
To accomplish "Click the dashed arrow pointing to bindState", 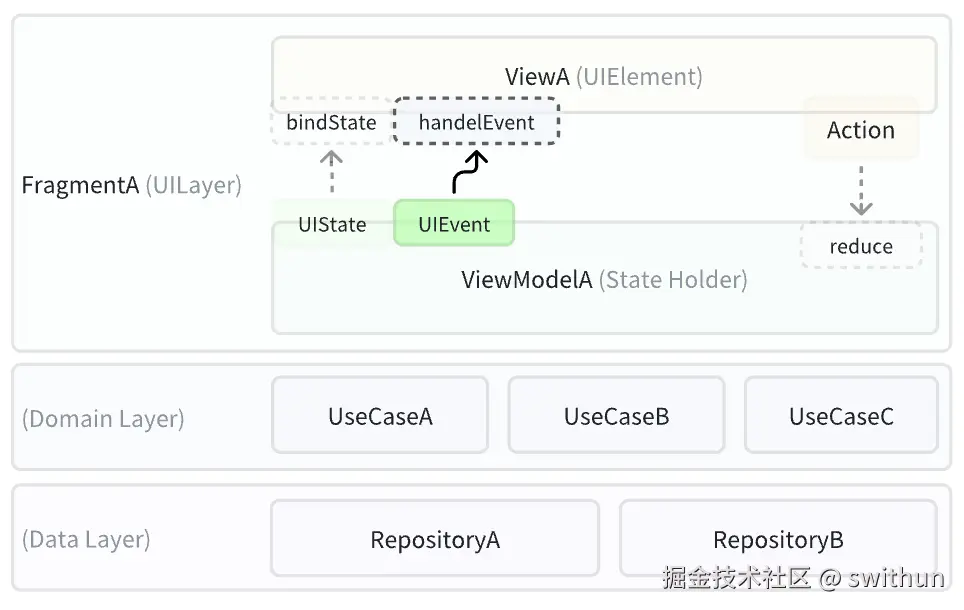I will [332, 171].
